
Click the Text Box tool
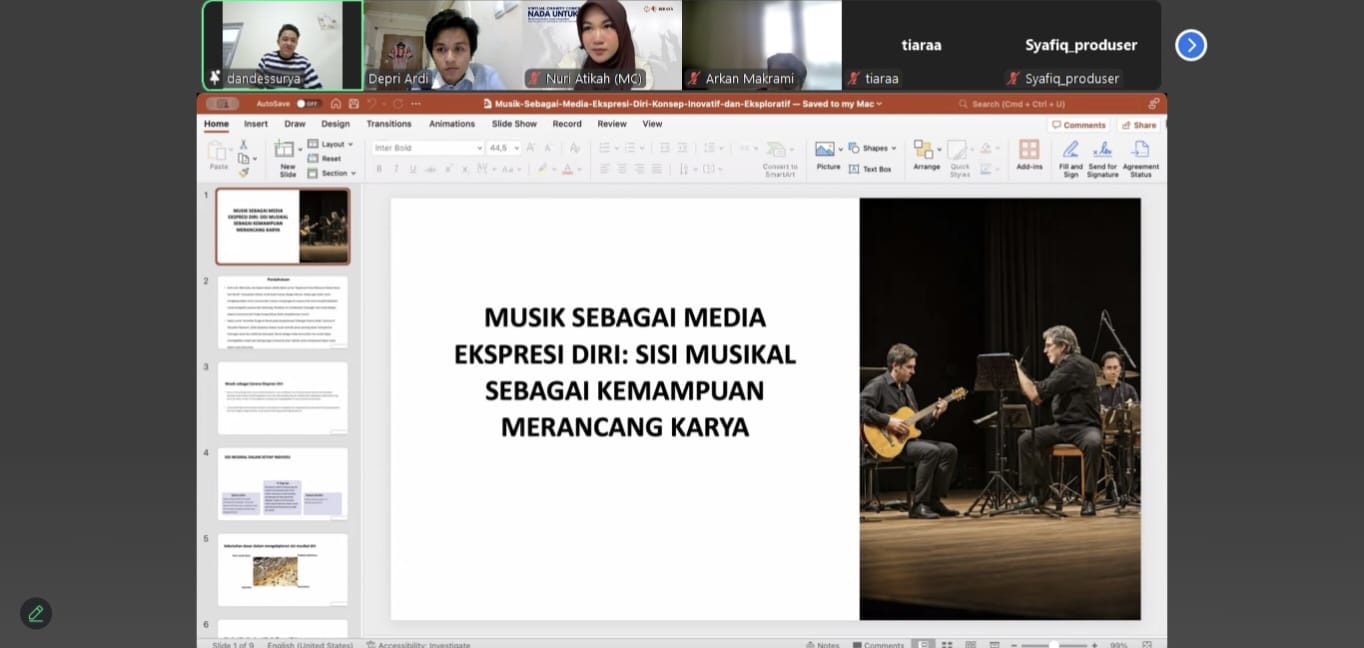pos(870,169)
